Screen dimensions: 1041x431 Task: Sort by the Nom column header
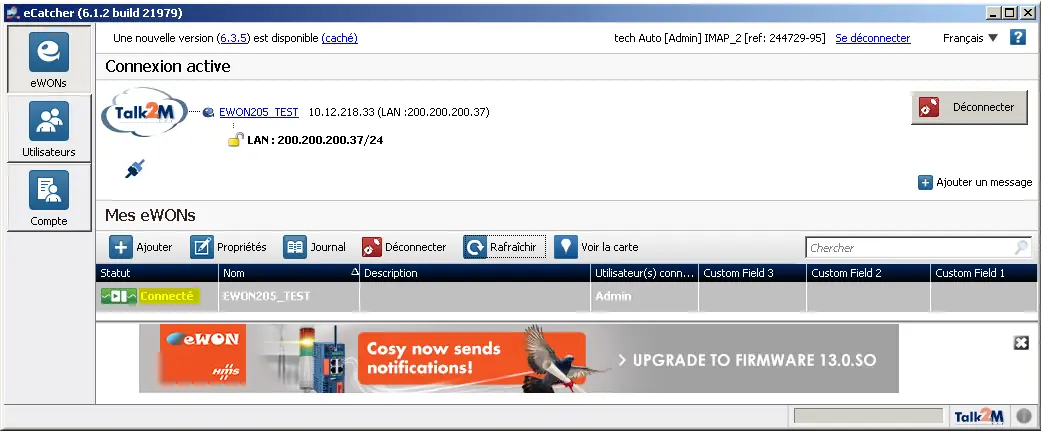[x=289, y=273]
